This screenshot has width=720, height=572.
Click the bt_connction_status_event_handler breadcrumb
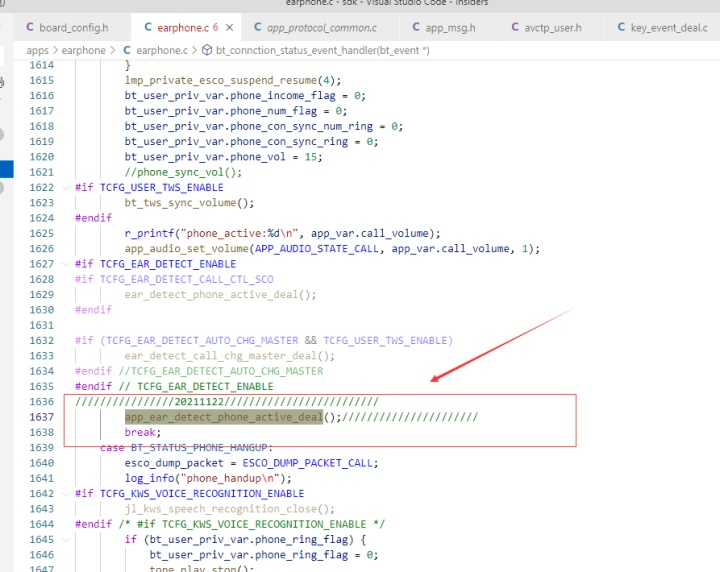pyautogui.click(x=322, y=50)
